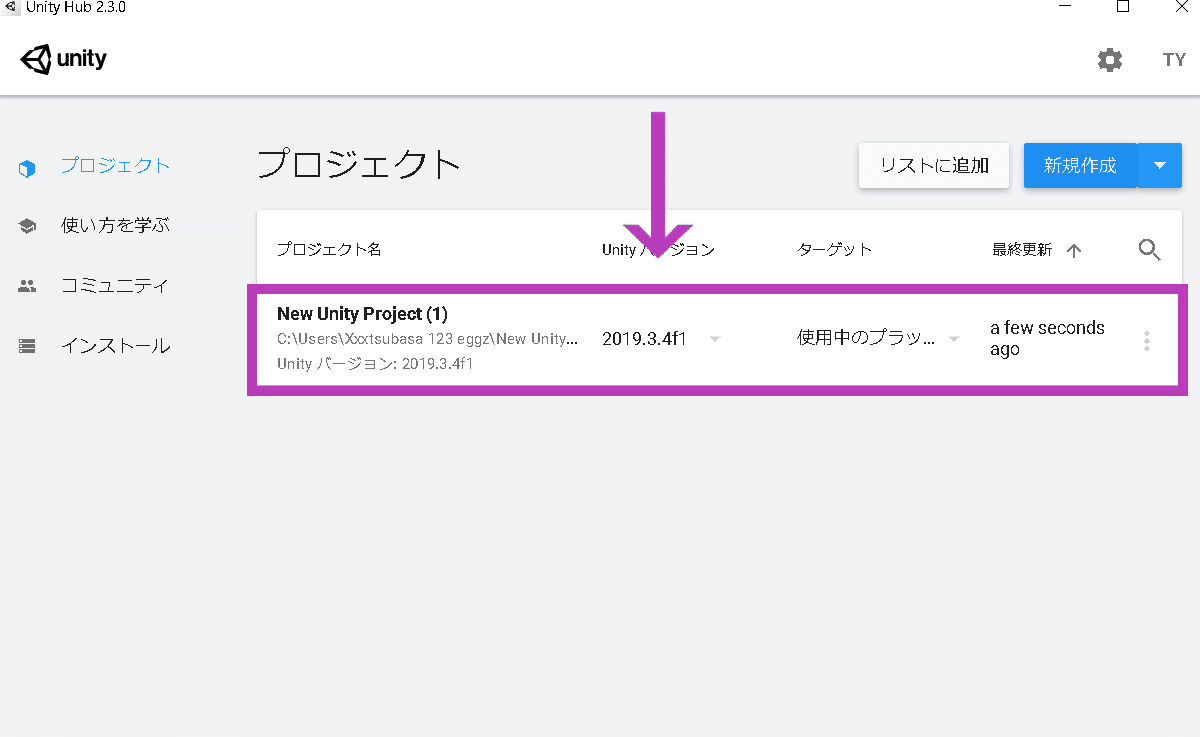This screenshot has width=1200, height=737.
Task: Click the 新規作成 button
Action: pos(1080,166)
